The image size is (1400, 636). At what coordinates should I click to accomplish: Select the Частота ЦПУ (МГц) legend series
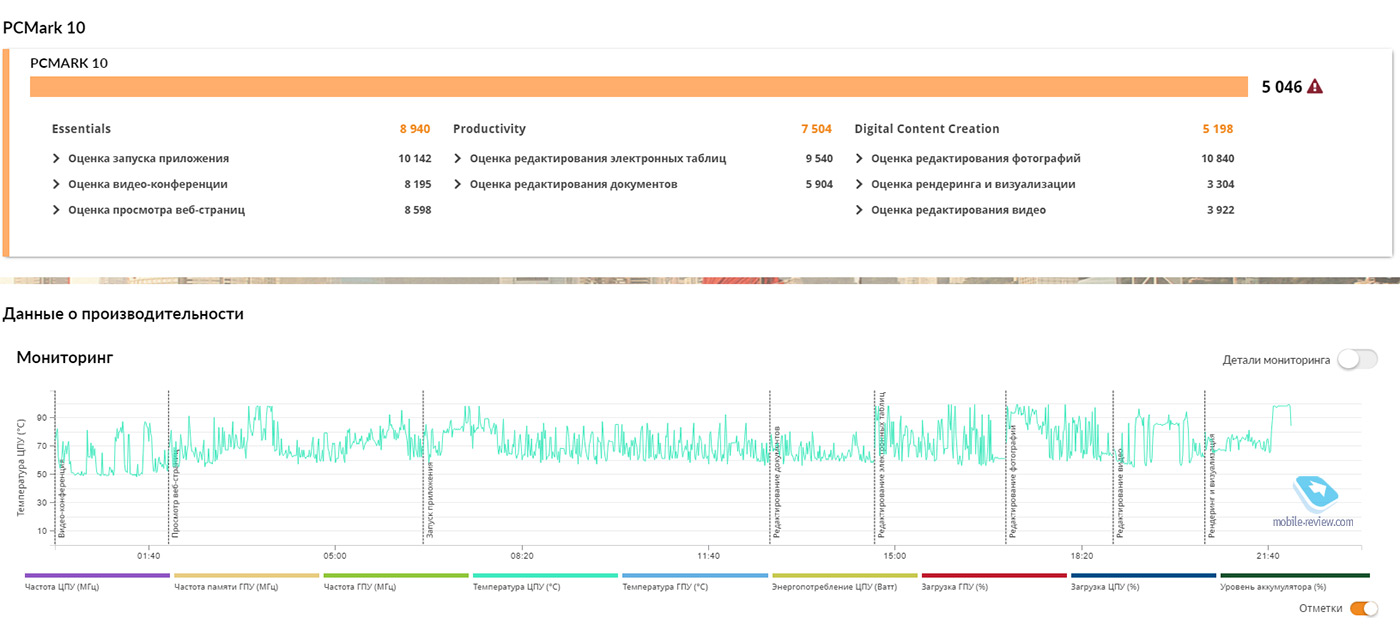(x=98, y=581)
